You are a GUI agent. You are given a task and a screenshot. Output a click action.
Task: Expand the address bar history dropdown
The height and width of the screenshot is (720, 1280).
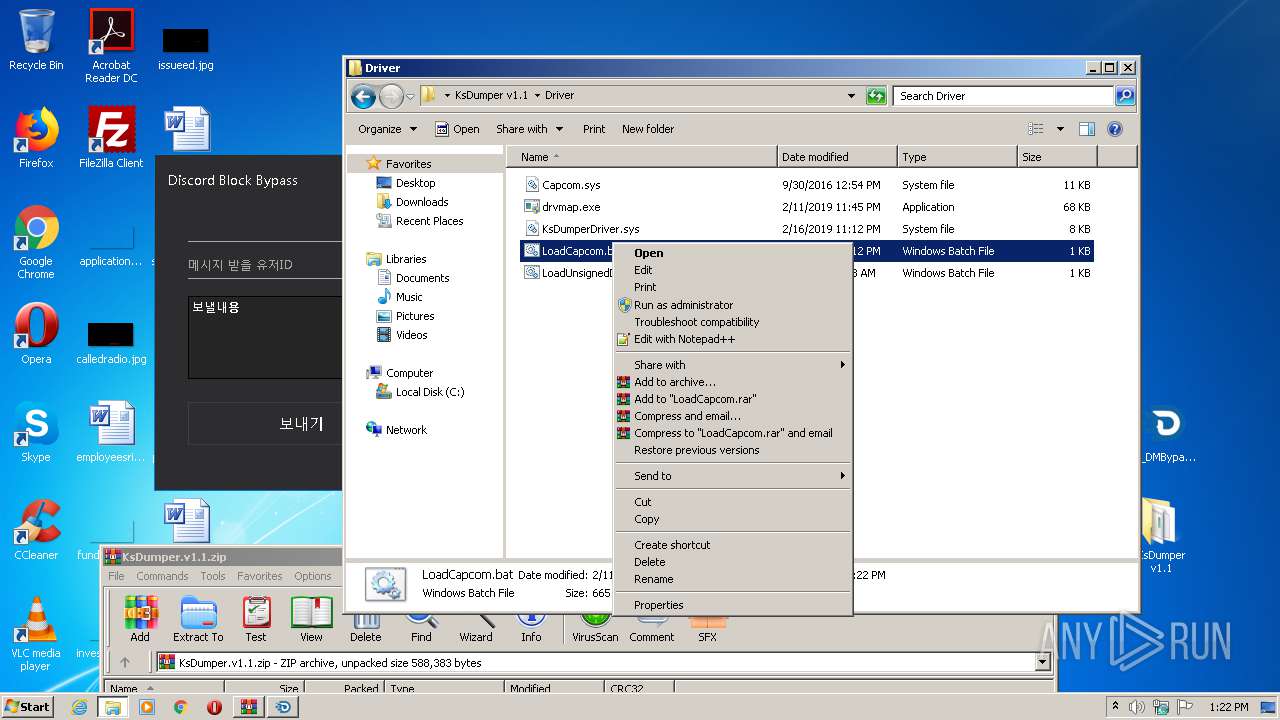(851, 96)
